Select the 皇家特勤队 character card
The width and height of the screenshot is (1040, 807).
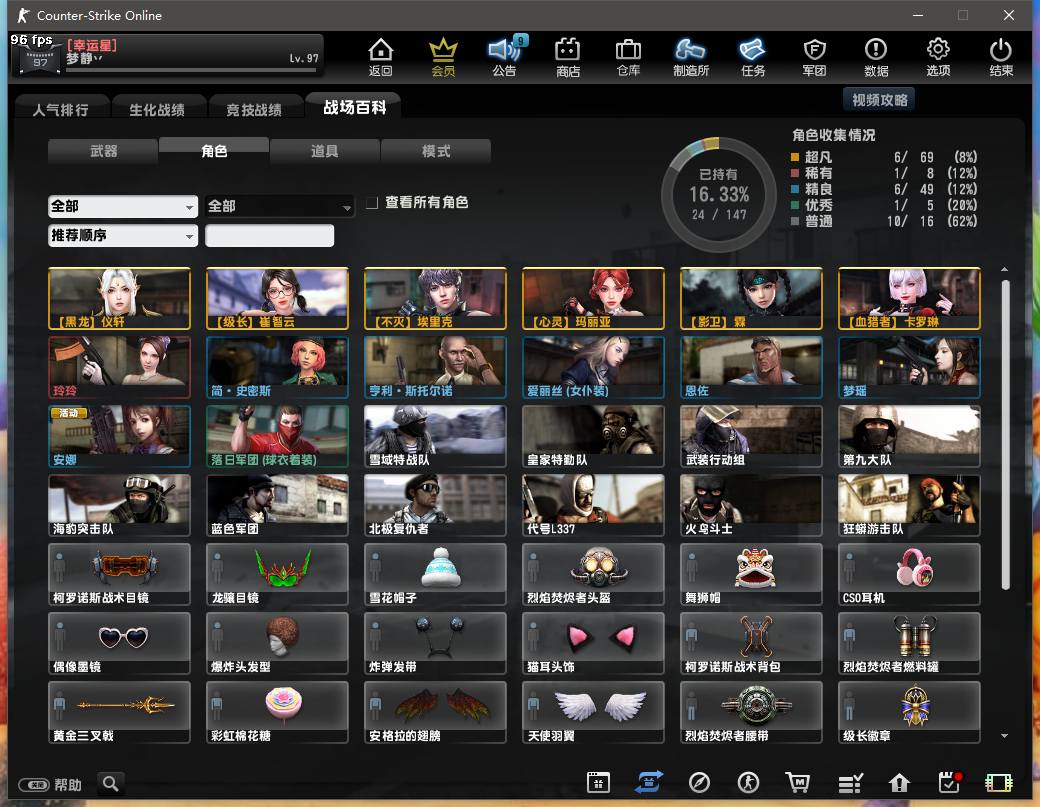click(x=593, y=436)
